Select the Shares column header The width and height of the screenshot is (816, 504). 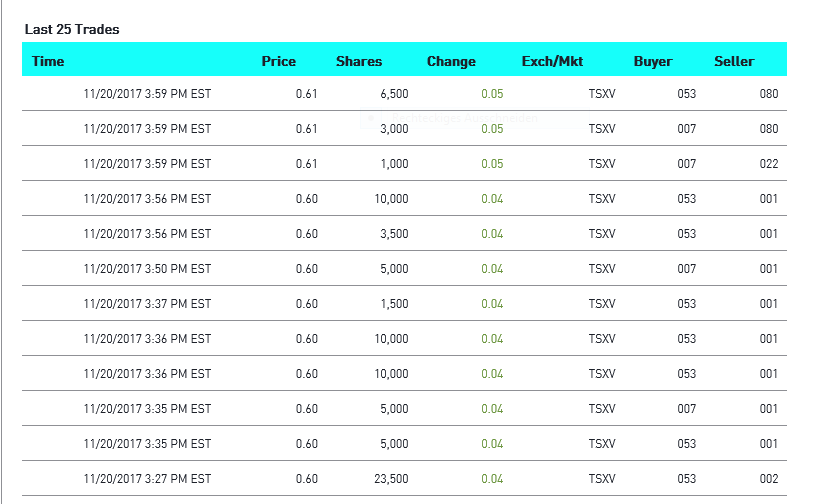pyautogui.click(x=359, y=61)
